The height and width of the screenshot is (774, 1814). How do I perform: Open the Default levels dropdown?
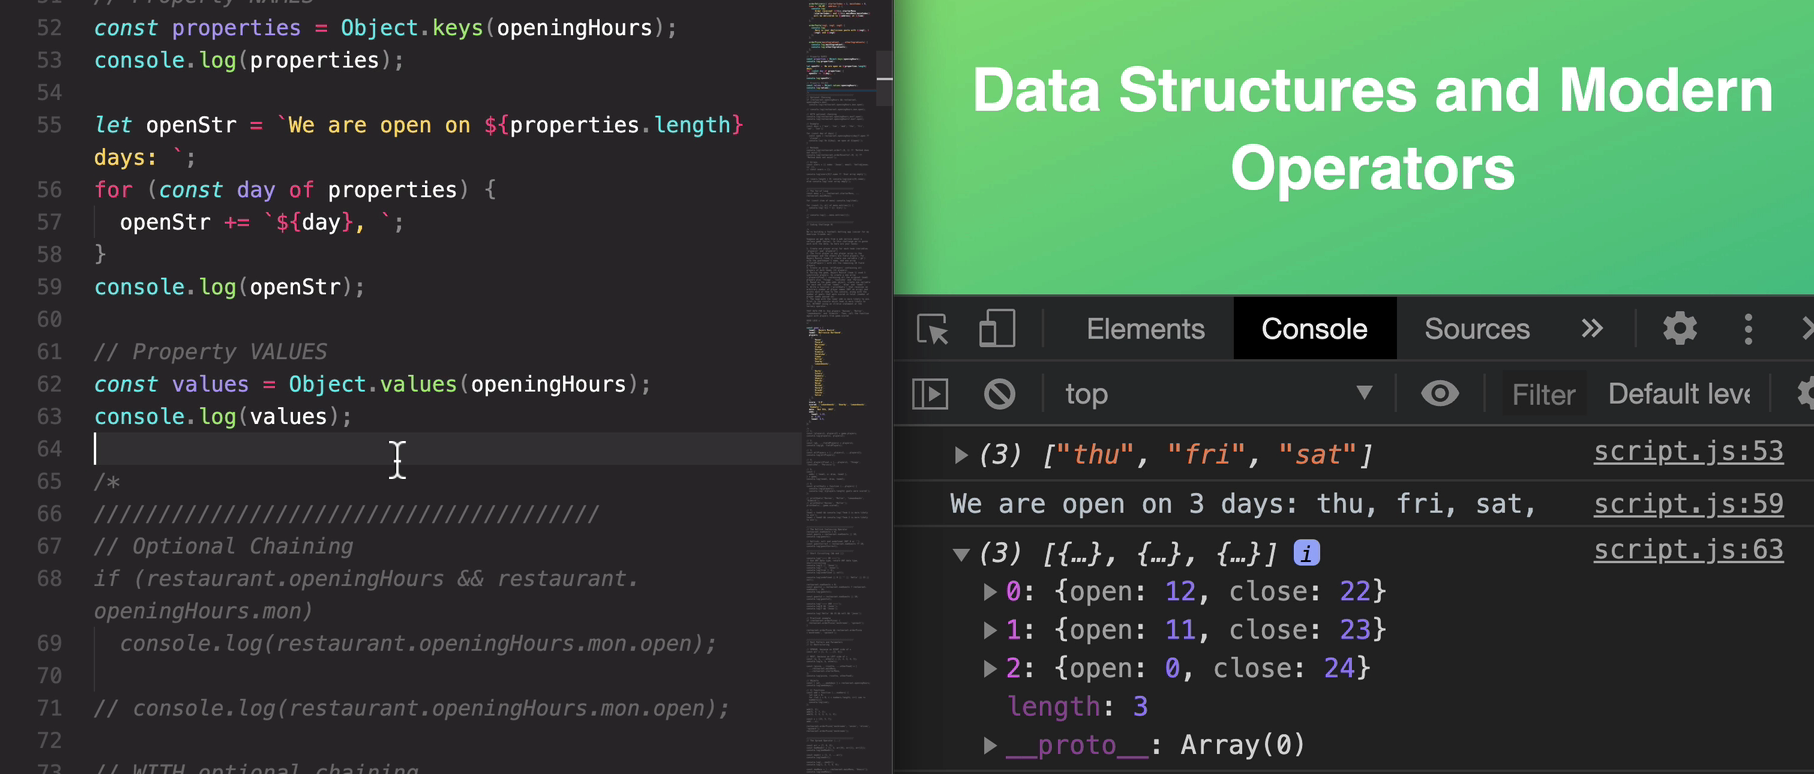tap(1679, 394)
